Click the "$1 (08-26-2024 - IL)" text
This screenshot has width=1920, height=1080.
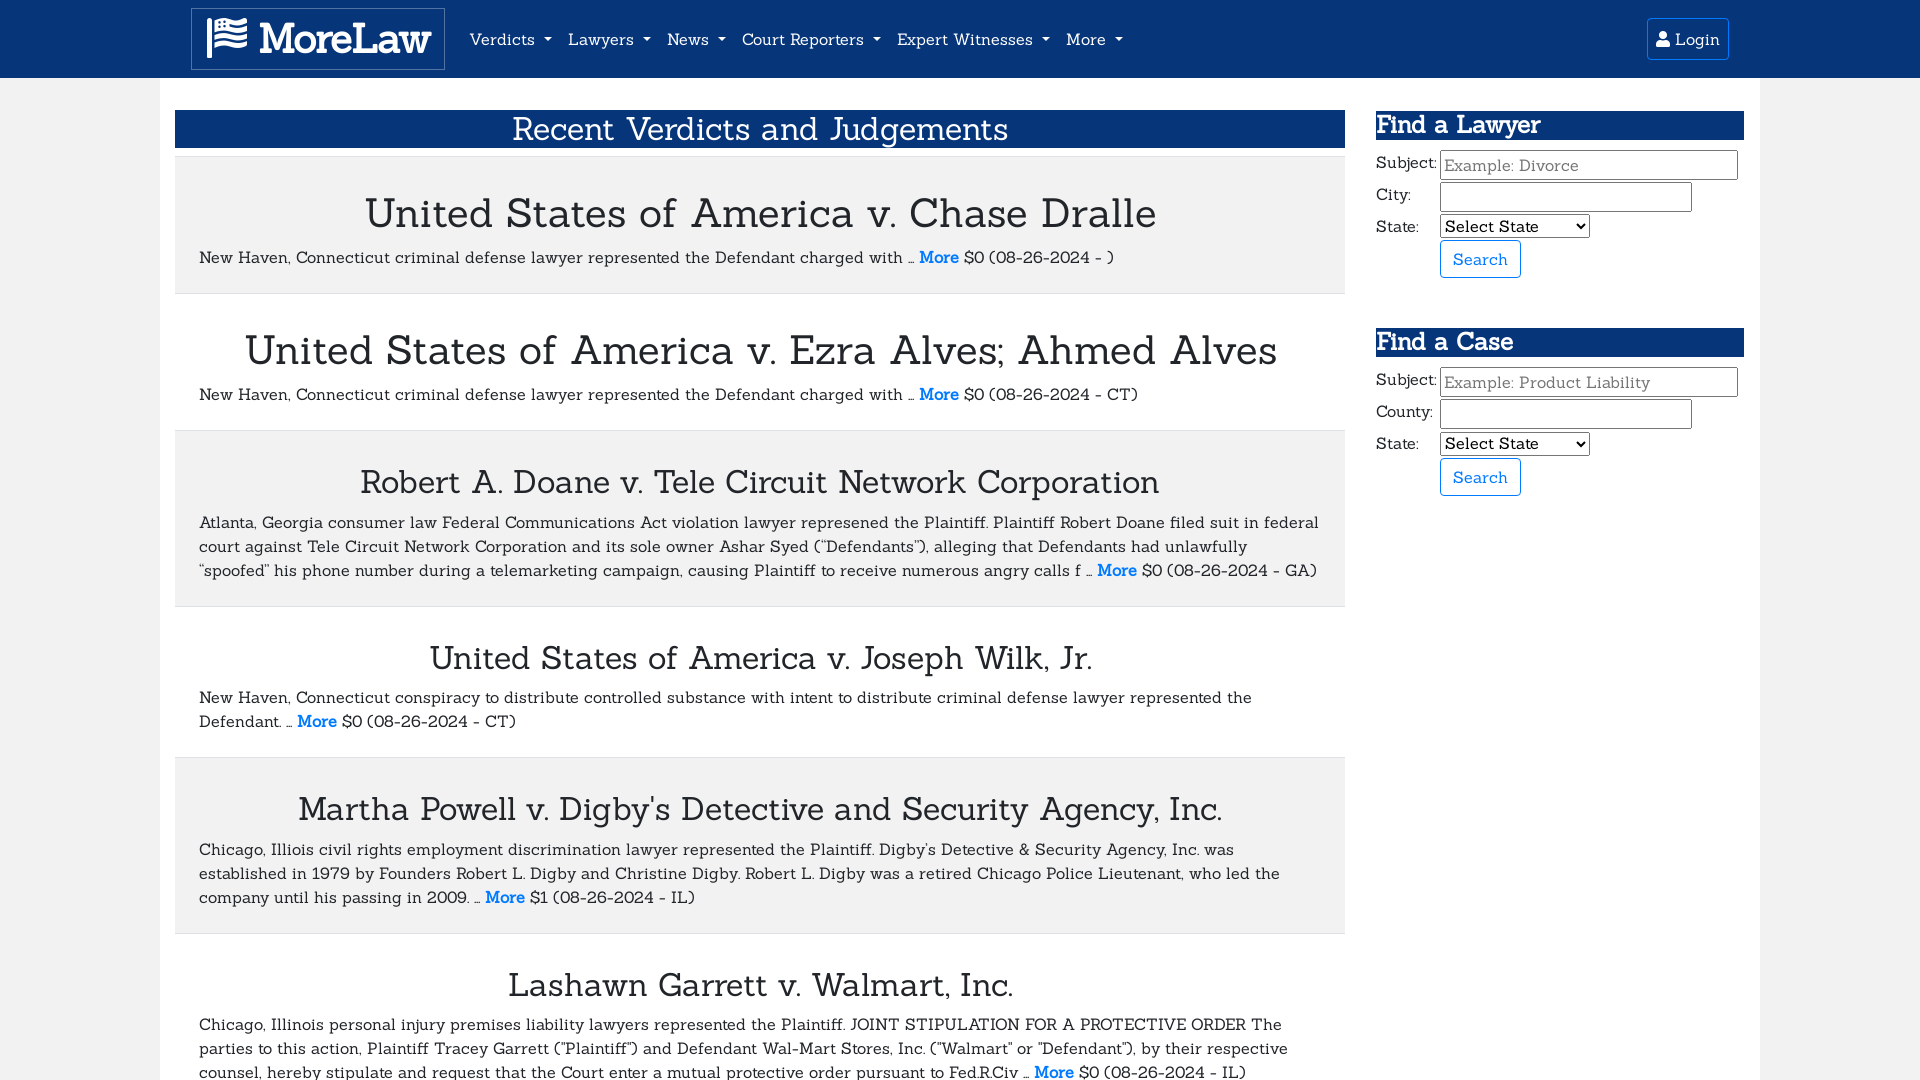pos(612,897)
